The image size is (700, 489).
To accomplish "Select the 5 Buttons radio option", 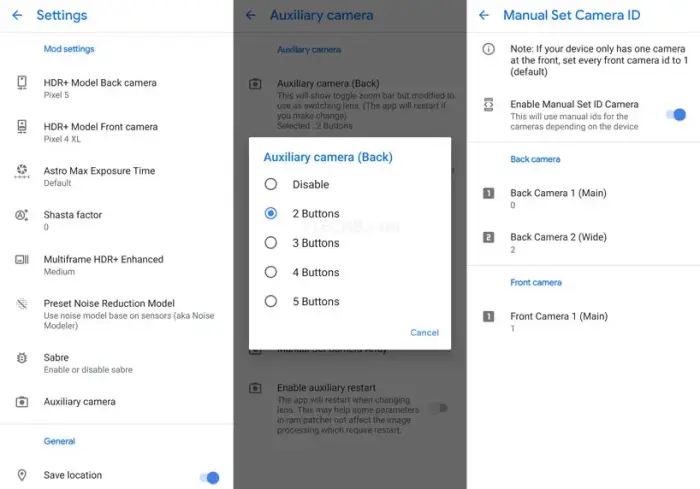I will [x=271, y=301].
